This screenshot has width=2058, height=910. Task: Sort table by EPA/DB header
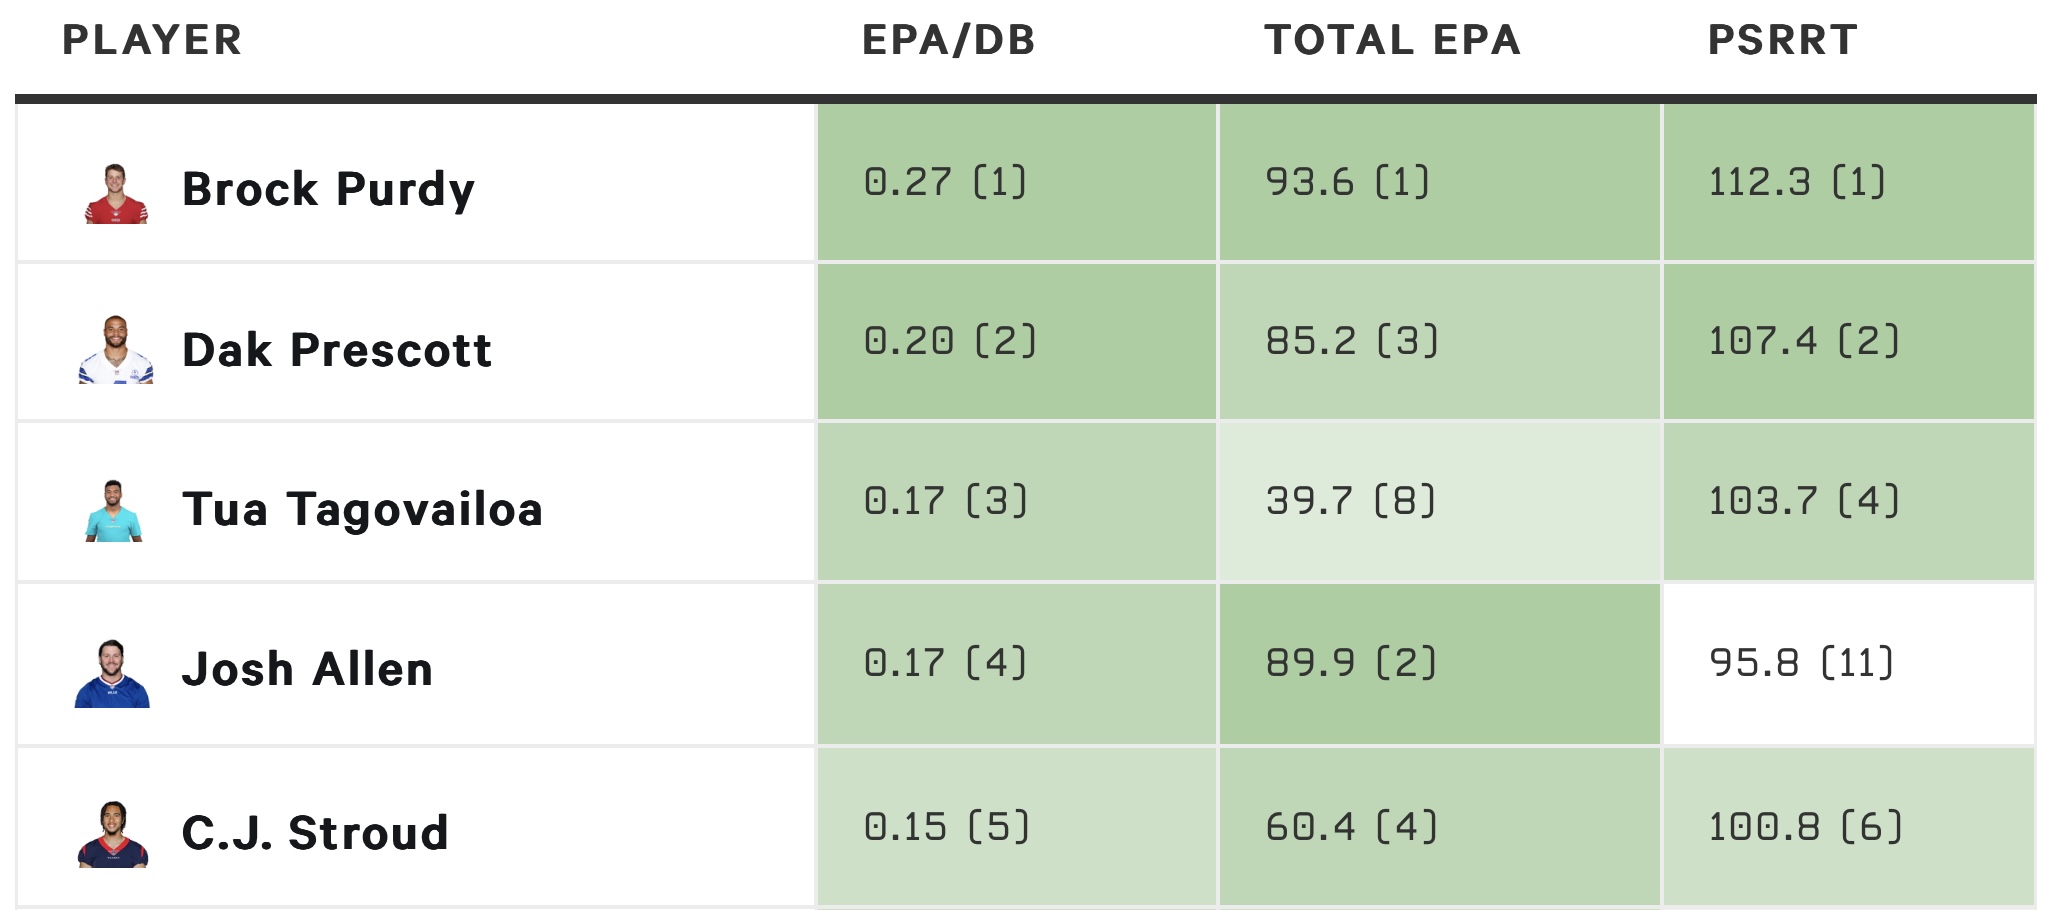click(949, 40)
